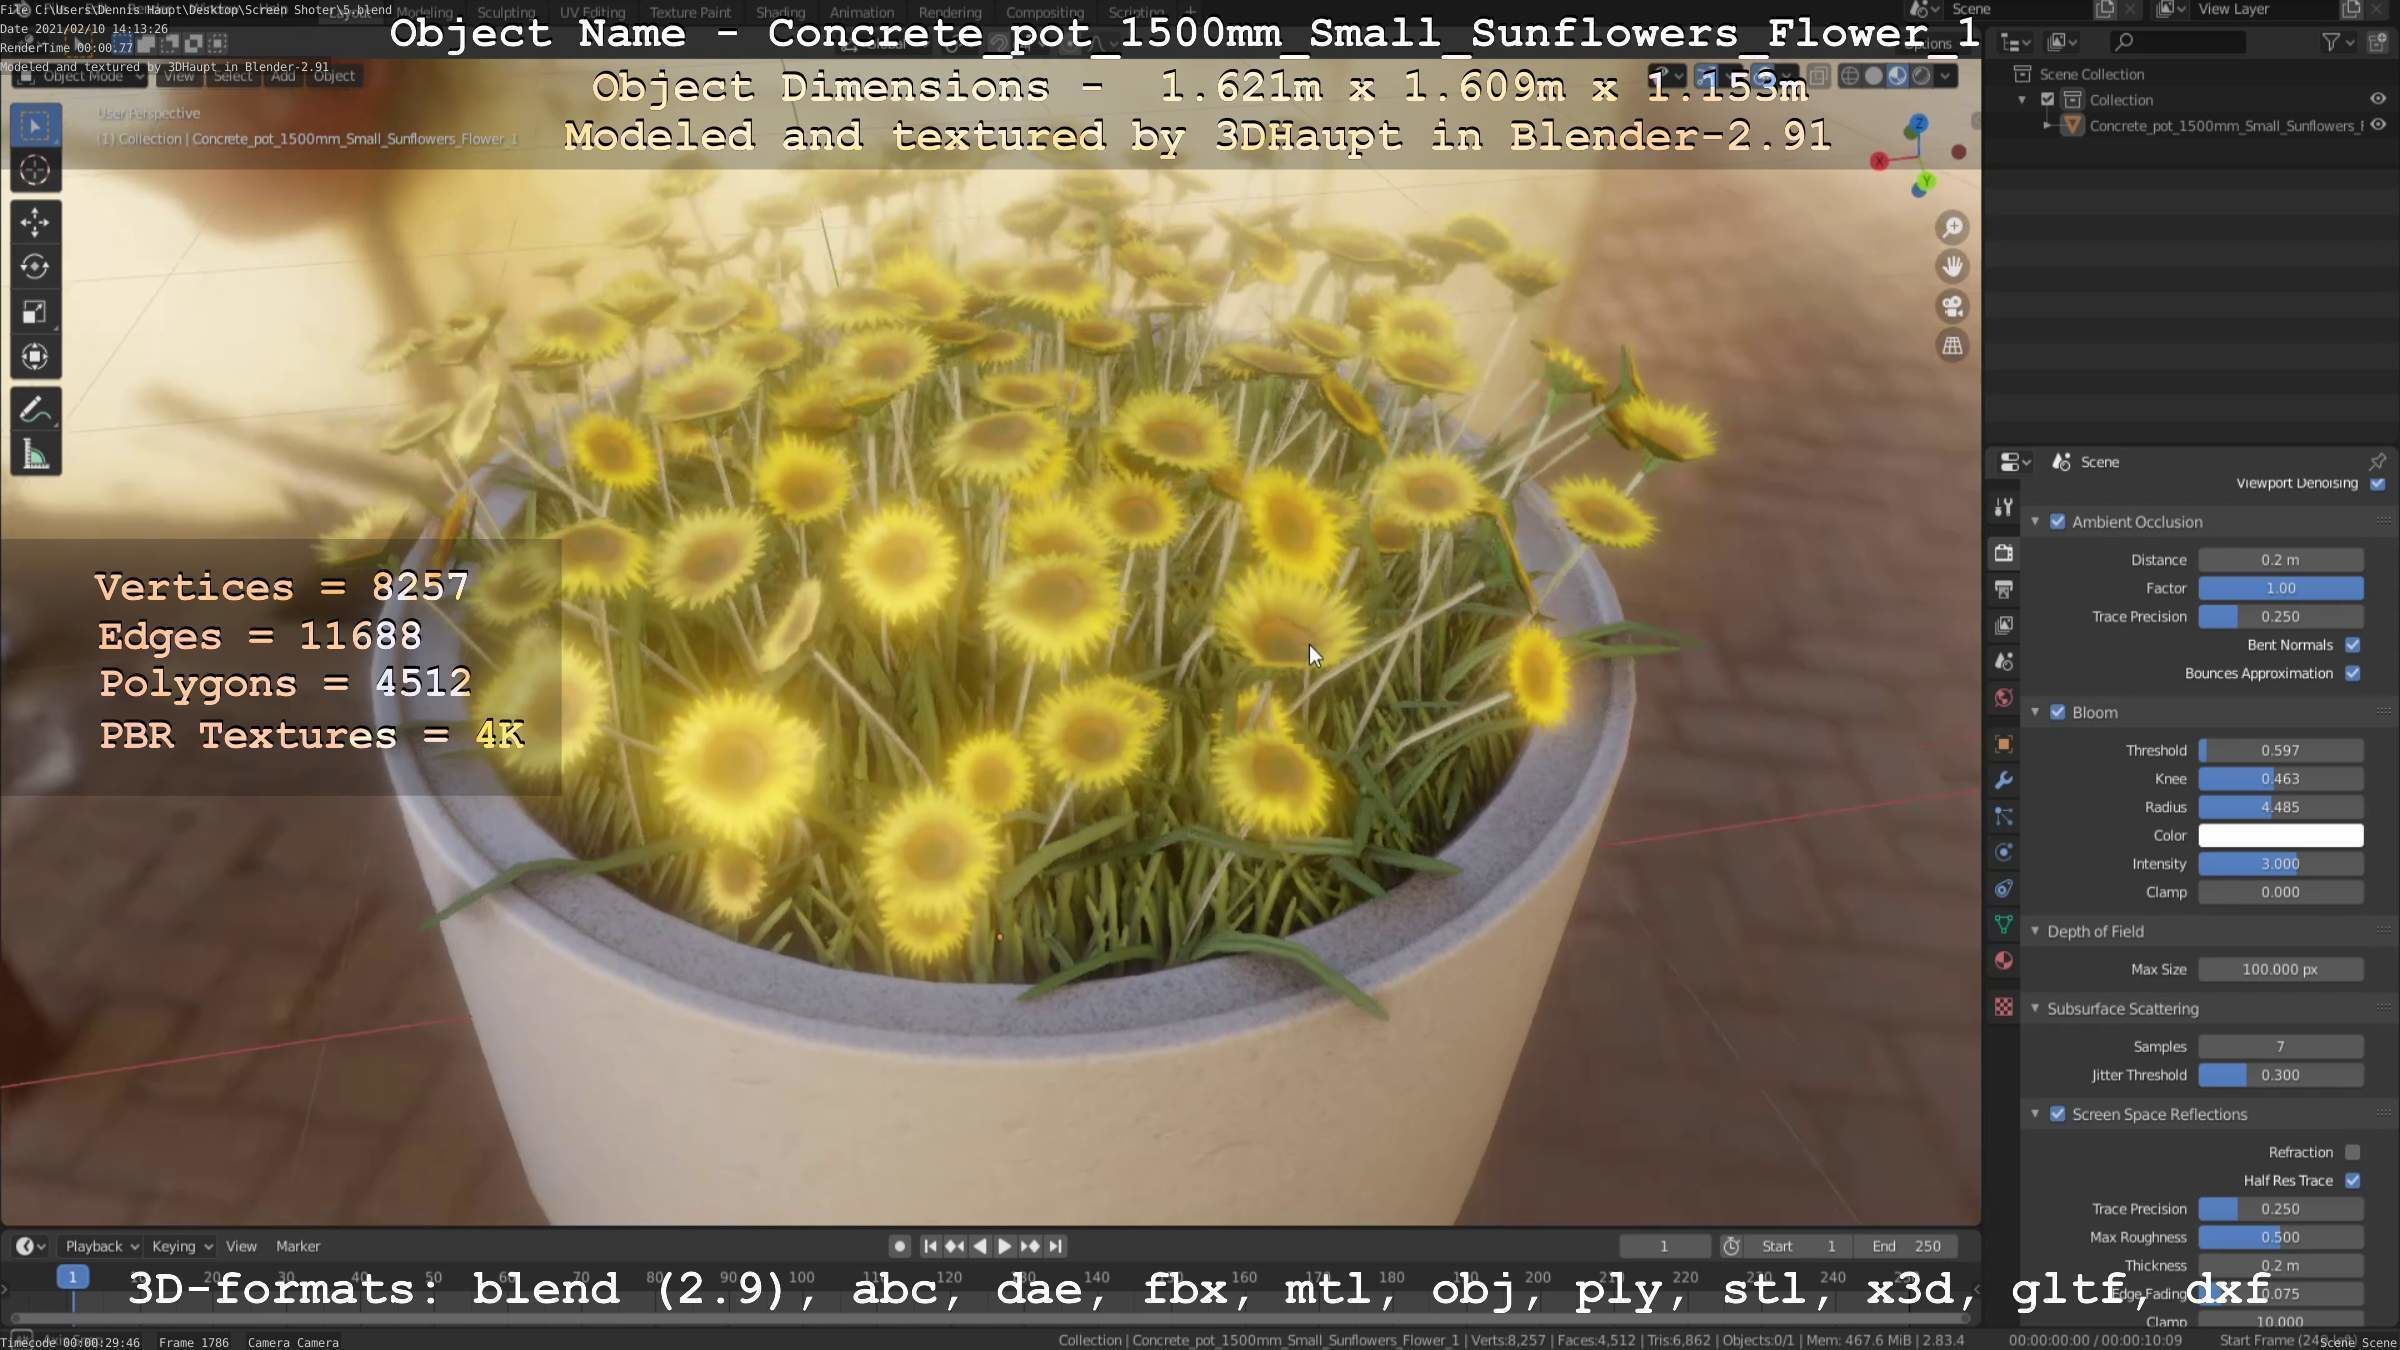
Task: Disable Viewport Denoising checkbox
Action: [x=2378, y=483]
